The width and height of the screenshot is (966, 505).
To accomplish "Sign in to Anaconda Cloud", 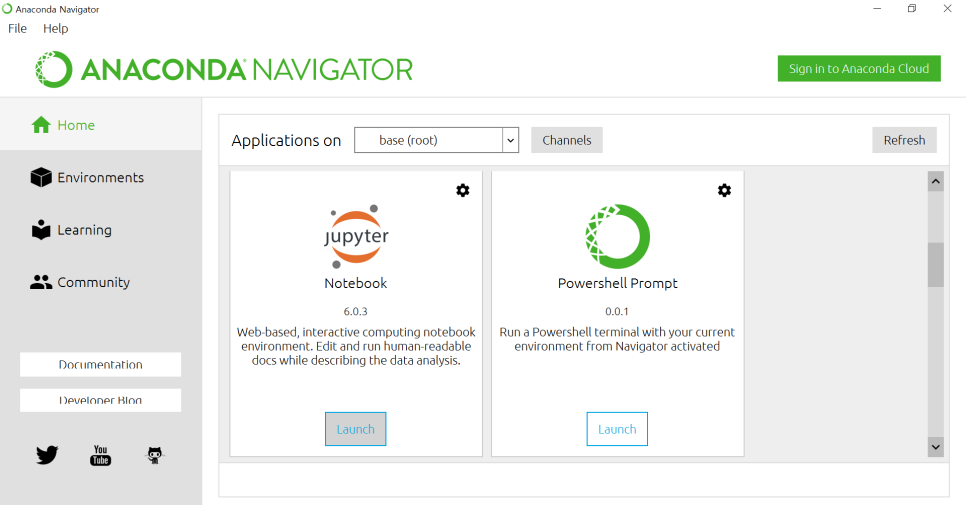I will pyautogui.click(x=859, y=68).
